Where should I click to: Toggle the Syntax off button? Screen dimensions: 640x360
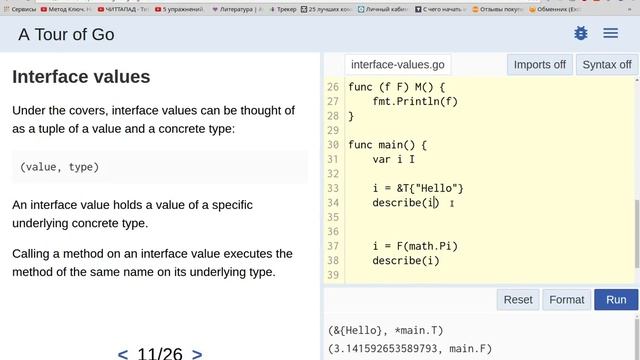[x=607, y=64]
